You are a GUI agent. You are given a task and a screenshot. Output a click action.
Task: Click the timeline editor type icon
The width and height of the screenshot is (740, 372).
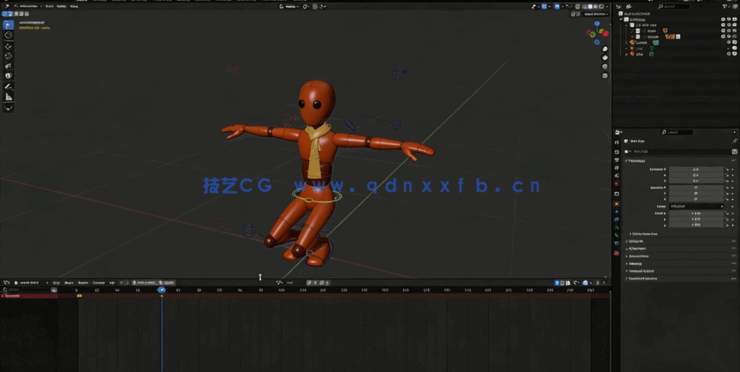click(8, 283)
